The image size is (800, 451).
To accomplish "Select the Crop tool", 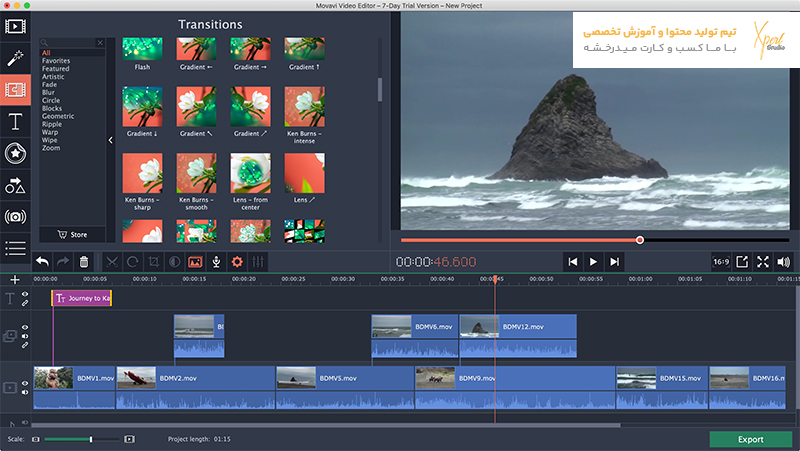I will [x=154, y=262].
